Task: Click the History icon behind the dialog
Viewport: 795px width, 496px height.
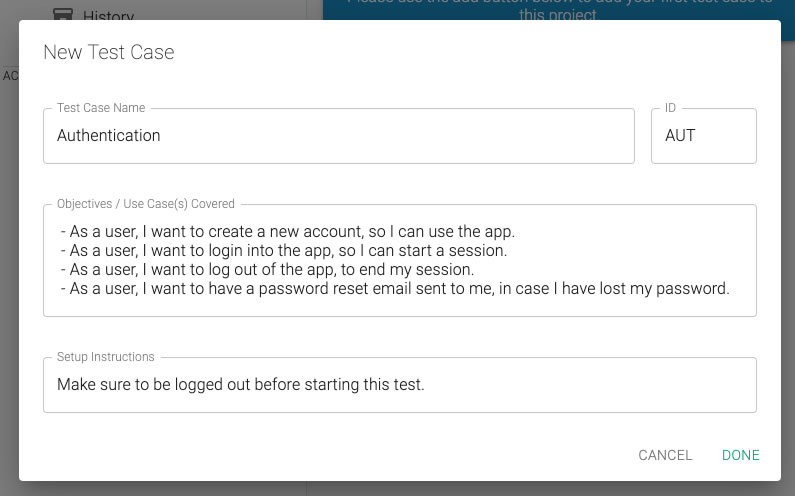Action: tap(62, 14)
